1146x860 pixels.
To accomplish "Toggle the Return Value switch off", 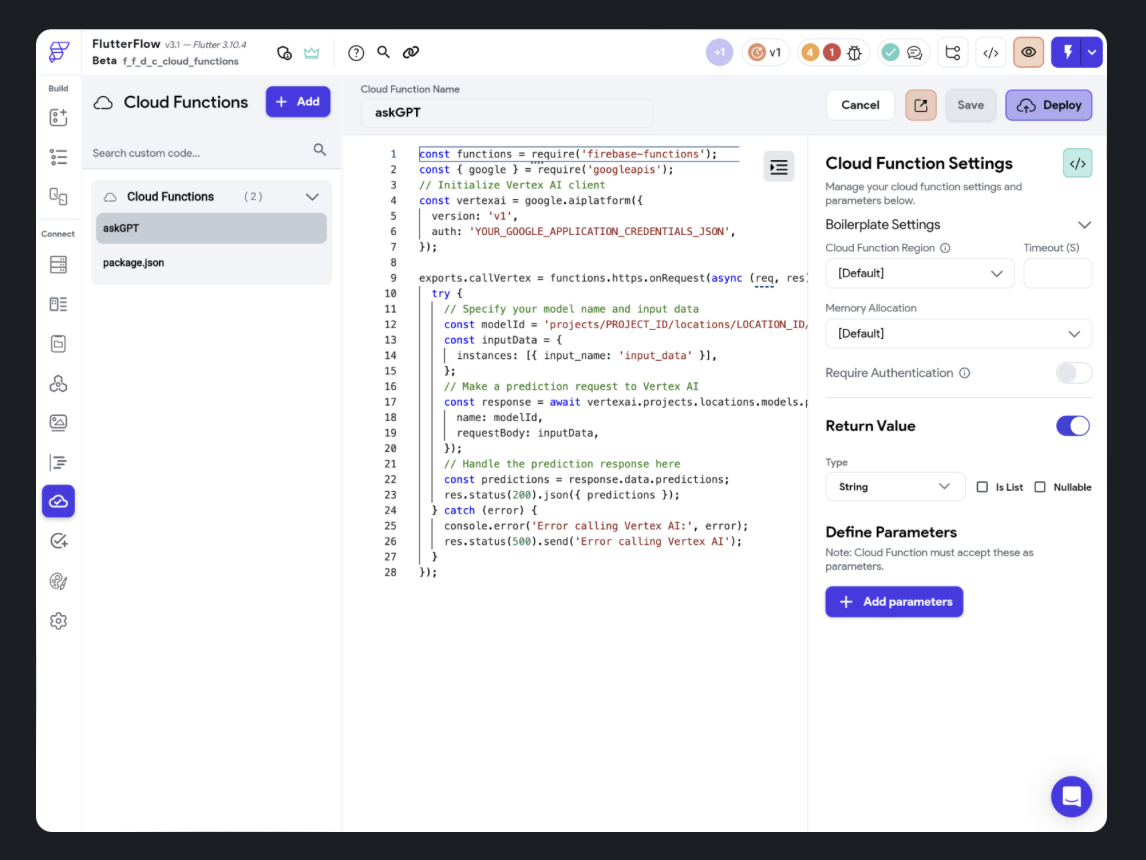I will [1073, 426].
